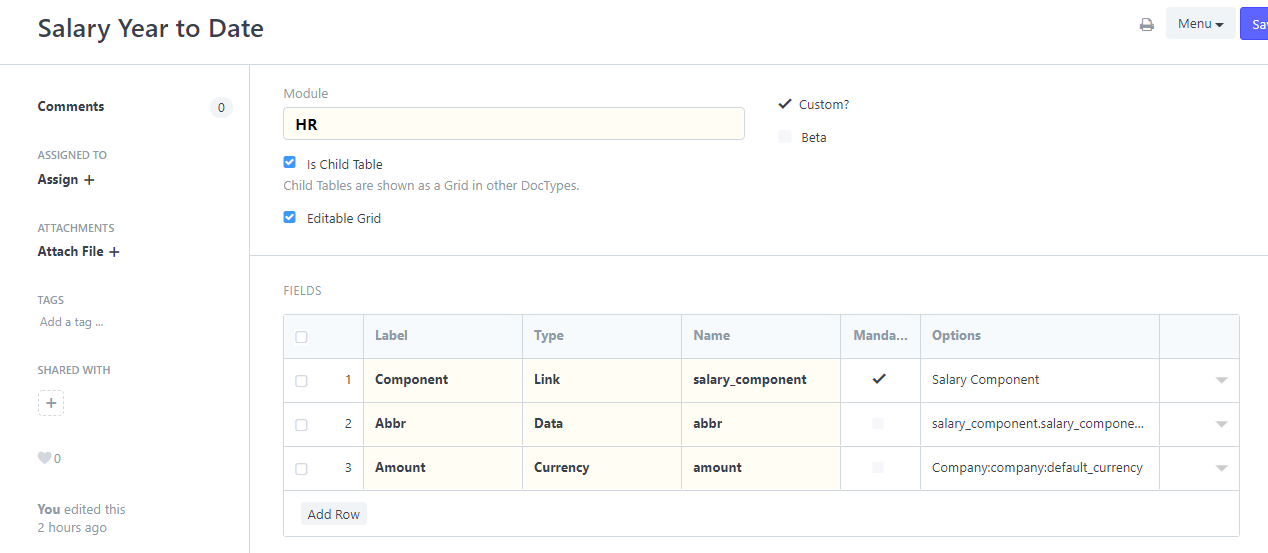Toggle the Custom? checkmark
This screenshot has height=553, width=1268.
pyautogui.click(x=785, y=104)
